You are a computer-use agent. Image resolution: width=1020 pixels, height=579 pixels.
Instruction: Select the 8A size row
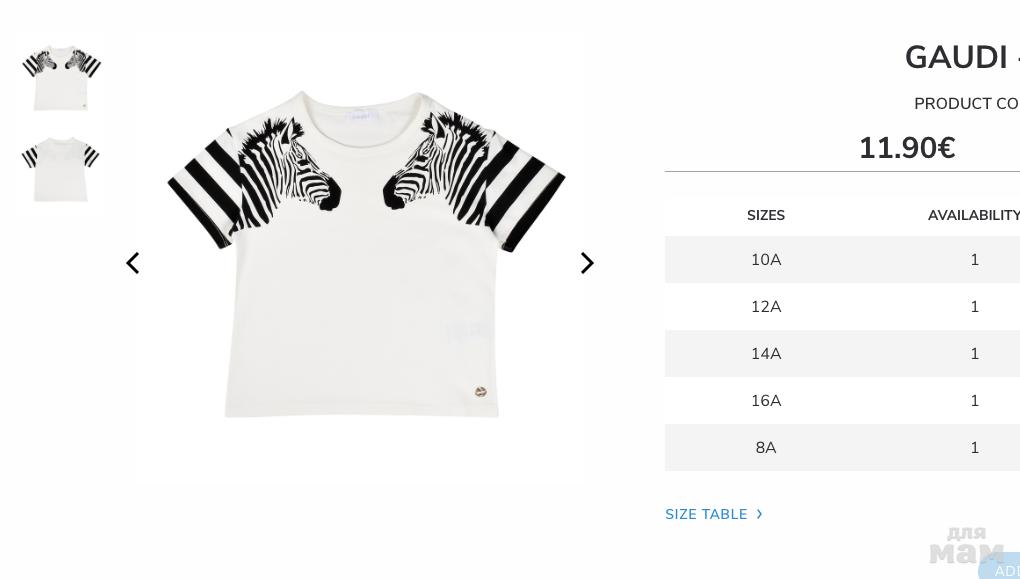pyautogui.click(x=842, y=447)
